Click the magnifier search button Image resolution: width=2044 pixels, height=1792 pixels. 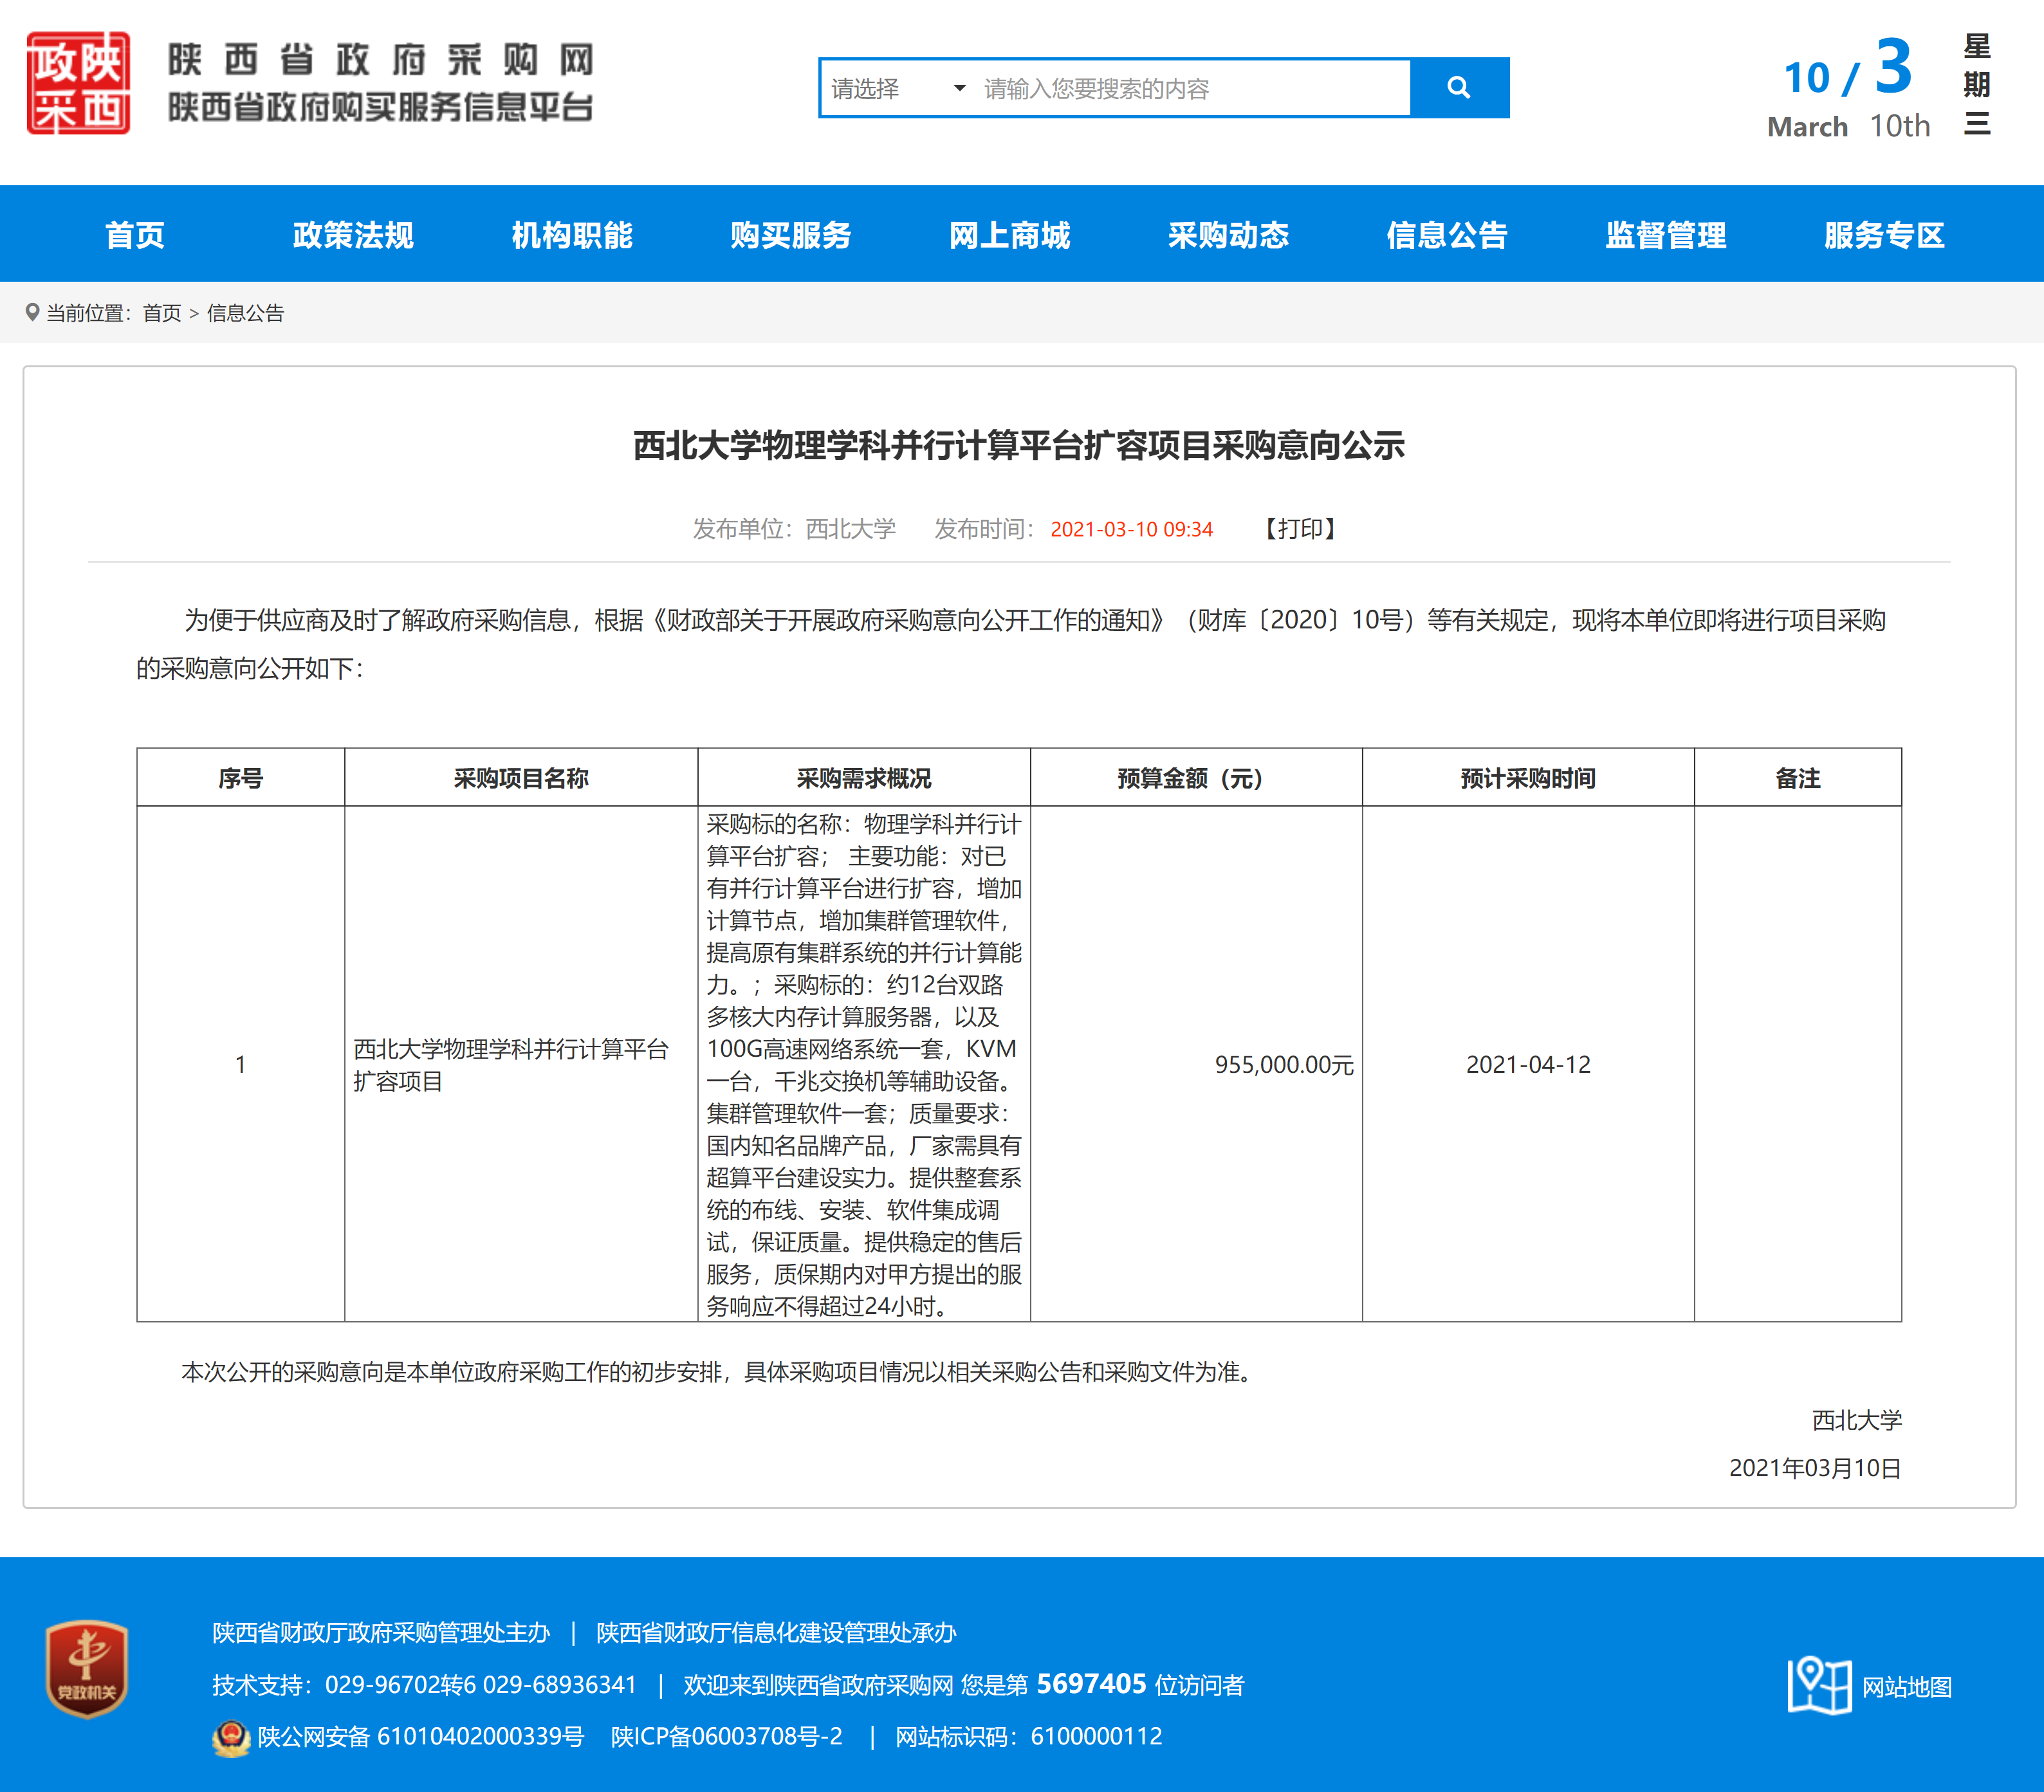pos(1458,88)
